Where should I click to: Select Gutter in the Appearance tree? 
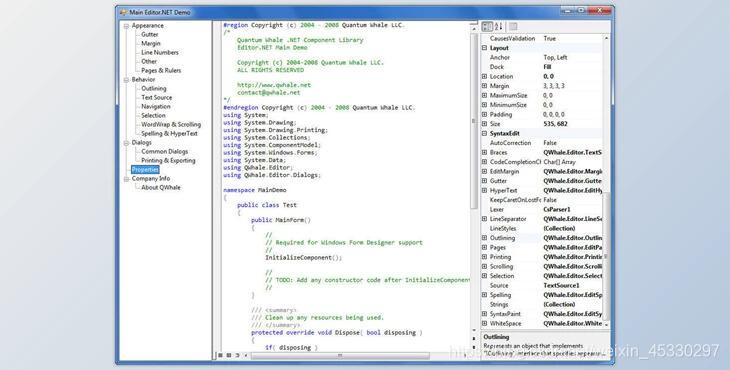(149, 34)
